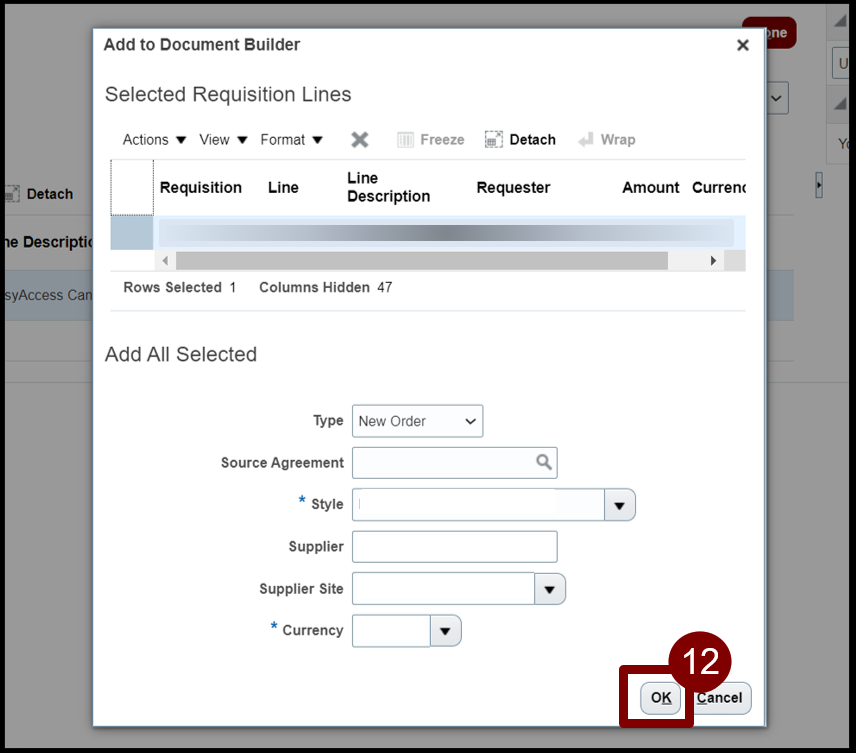856x753 pixels.
Task: Click the table's left scroll arrow
Action: 165,261
